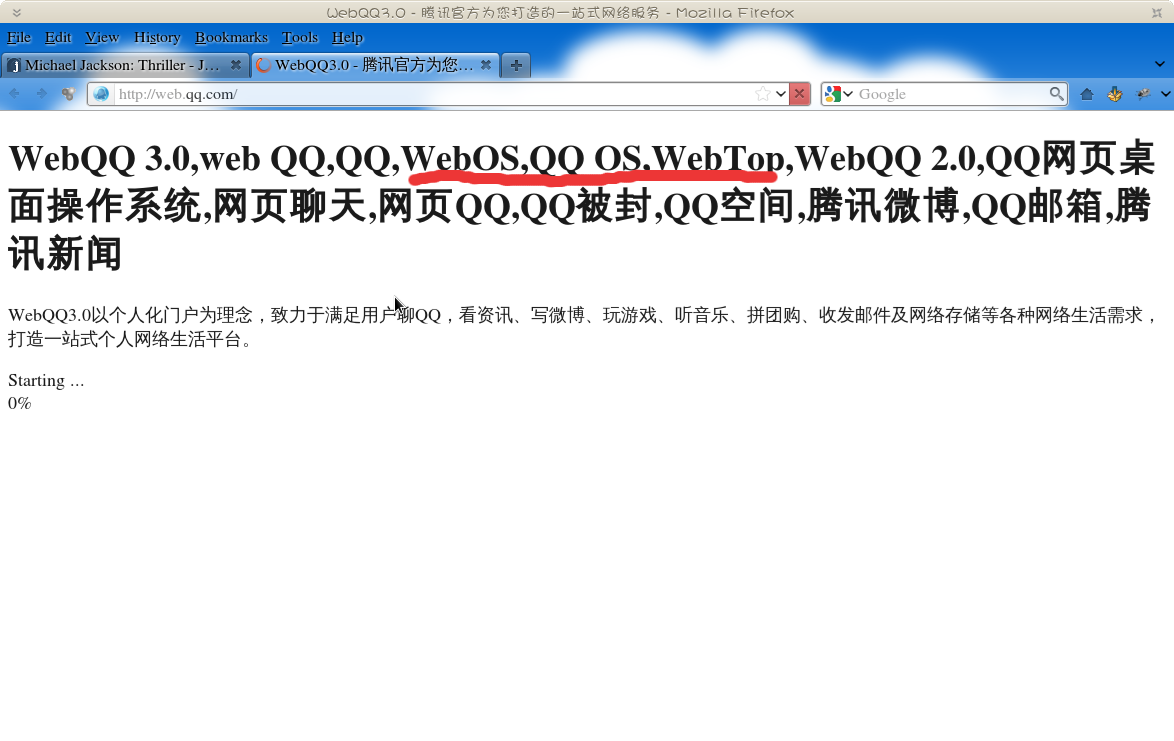Click the WebQQ 3.0 page heading

point(581,206)
